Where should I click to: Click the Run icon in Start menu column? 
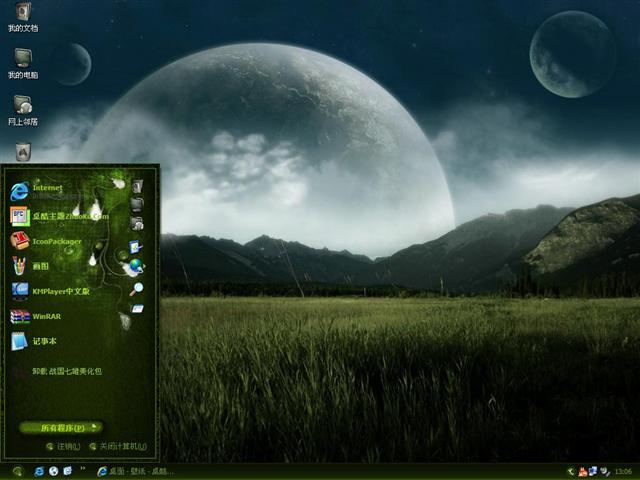pos(137,309)
